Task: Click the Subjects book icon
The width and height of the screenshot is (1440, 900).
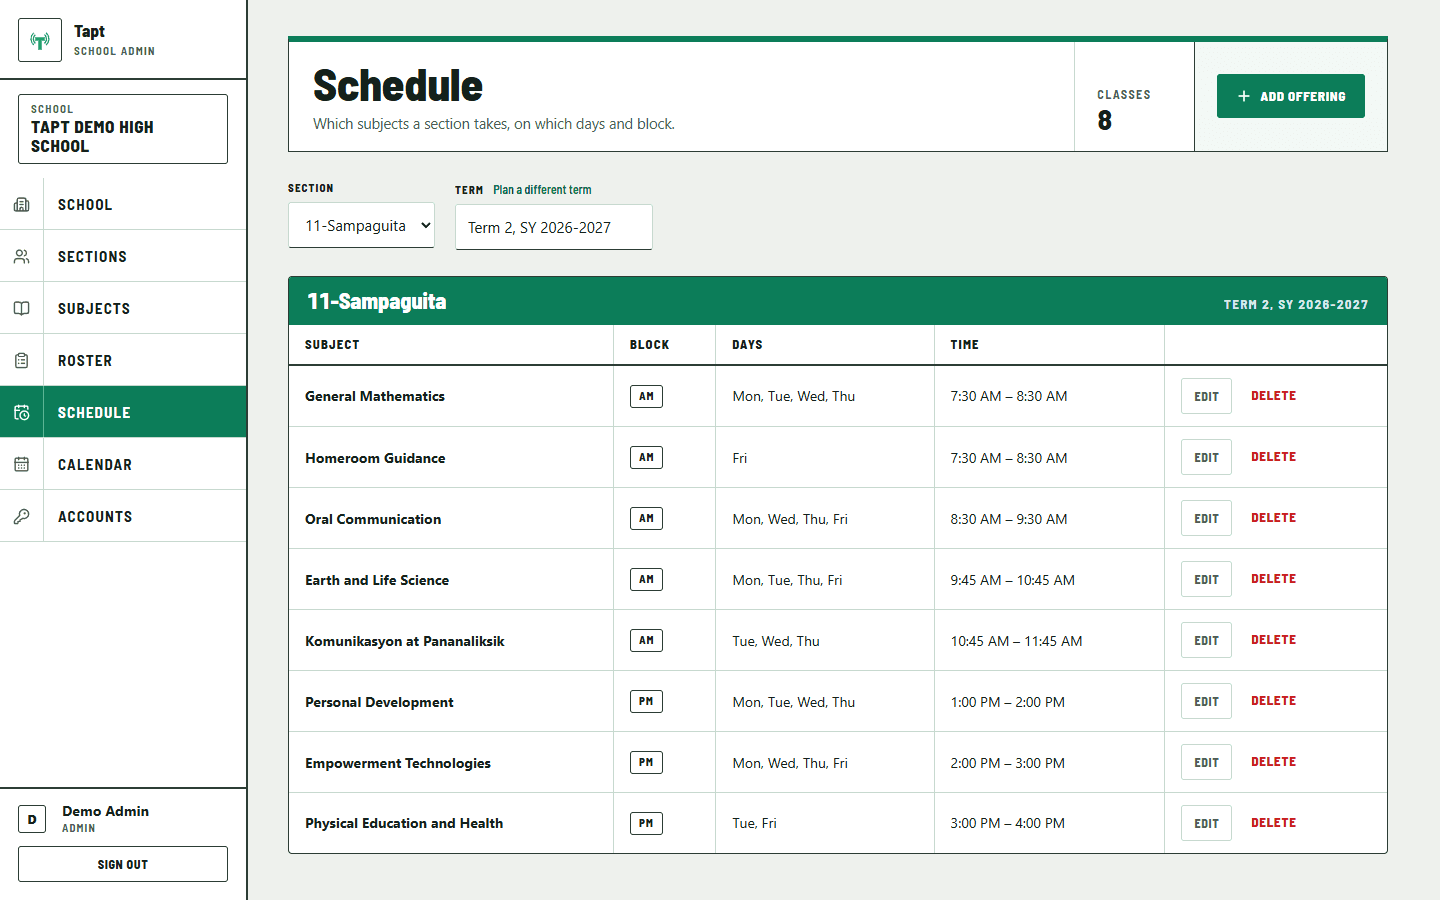Action: [21, 309]
